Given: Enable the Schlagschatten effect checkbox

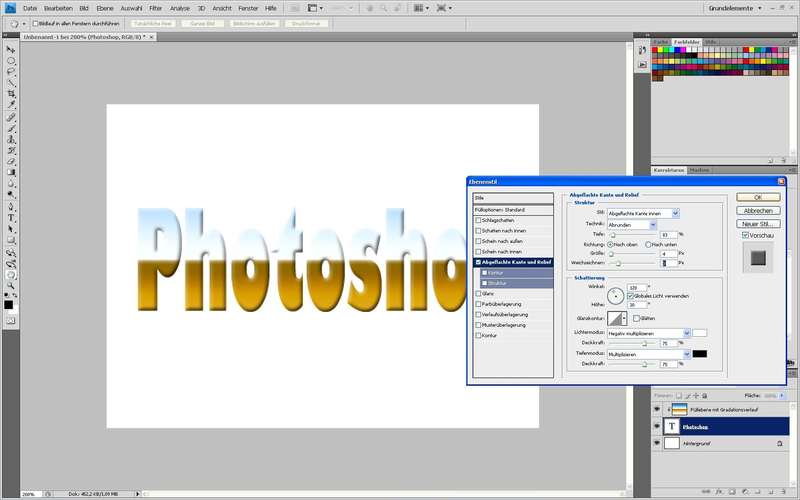Looking at the screenshot, I should tap(478, 220).
